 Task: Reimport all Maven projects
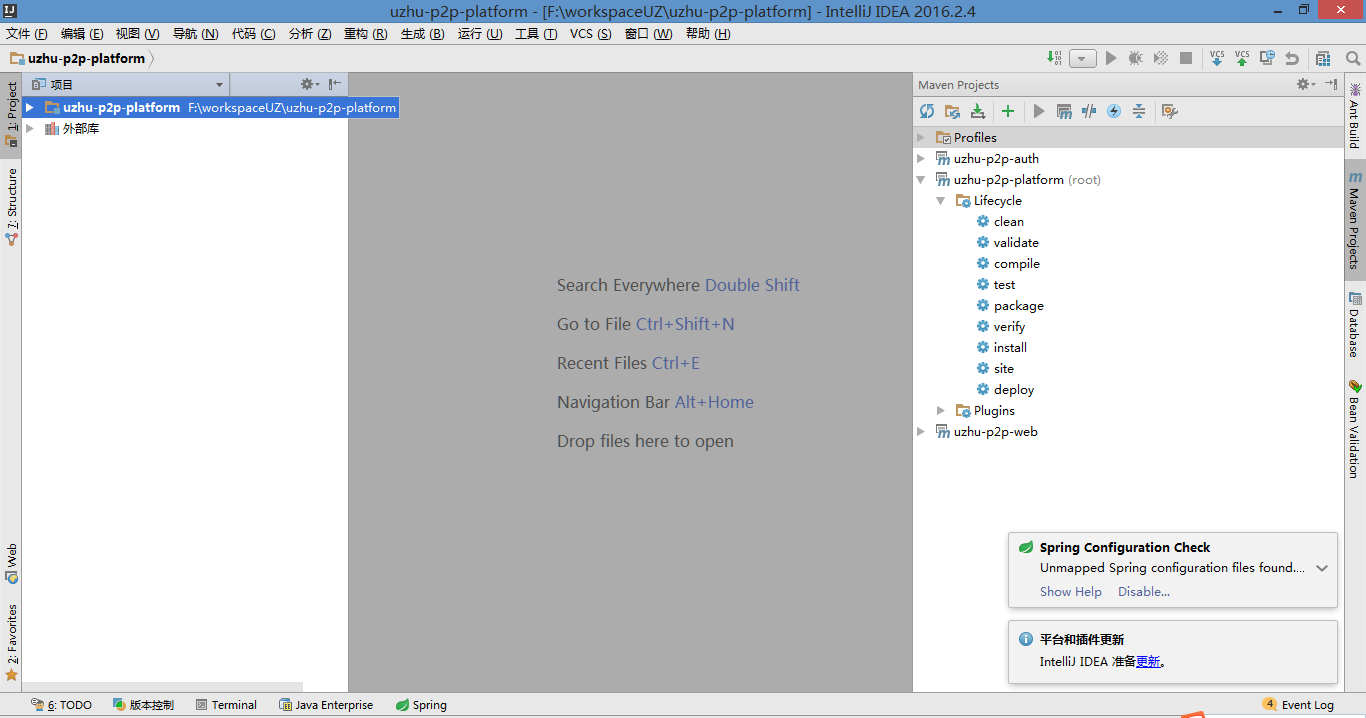(927, 111)
